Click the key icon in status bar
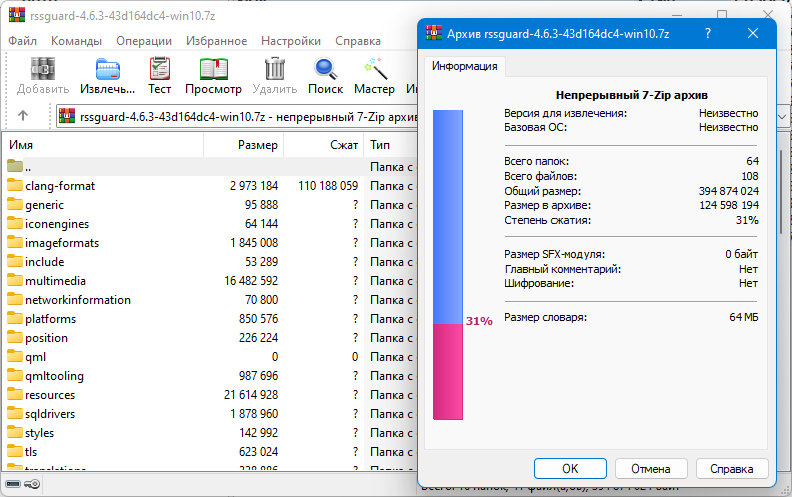Viewport: 792px width, 497px height. [32, 484]
